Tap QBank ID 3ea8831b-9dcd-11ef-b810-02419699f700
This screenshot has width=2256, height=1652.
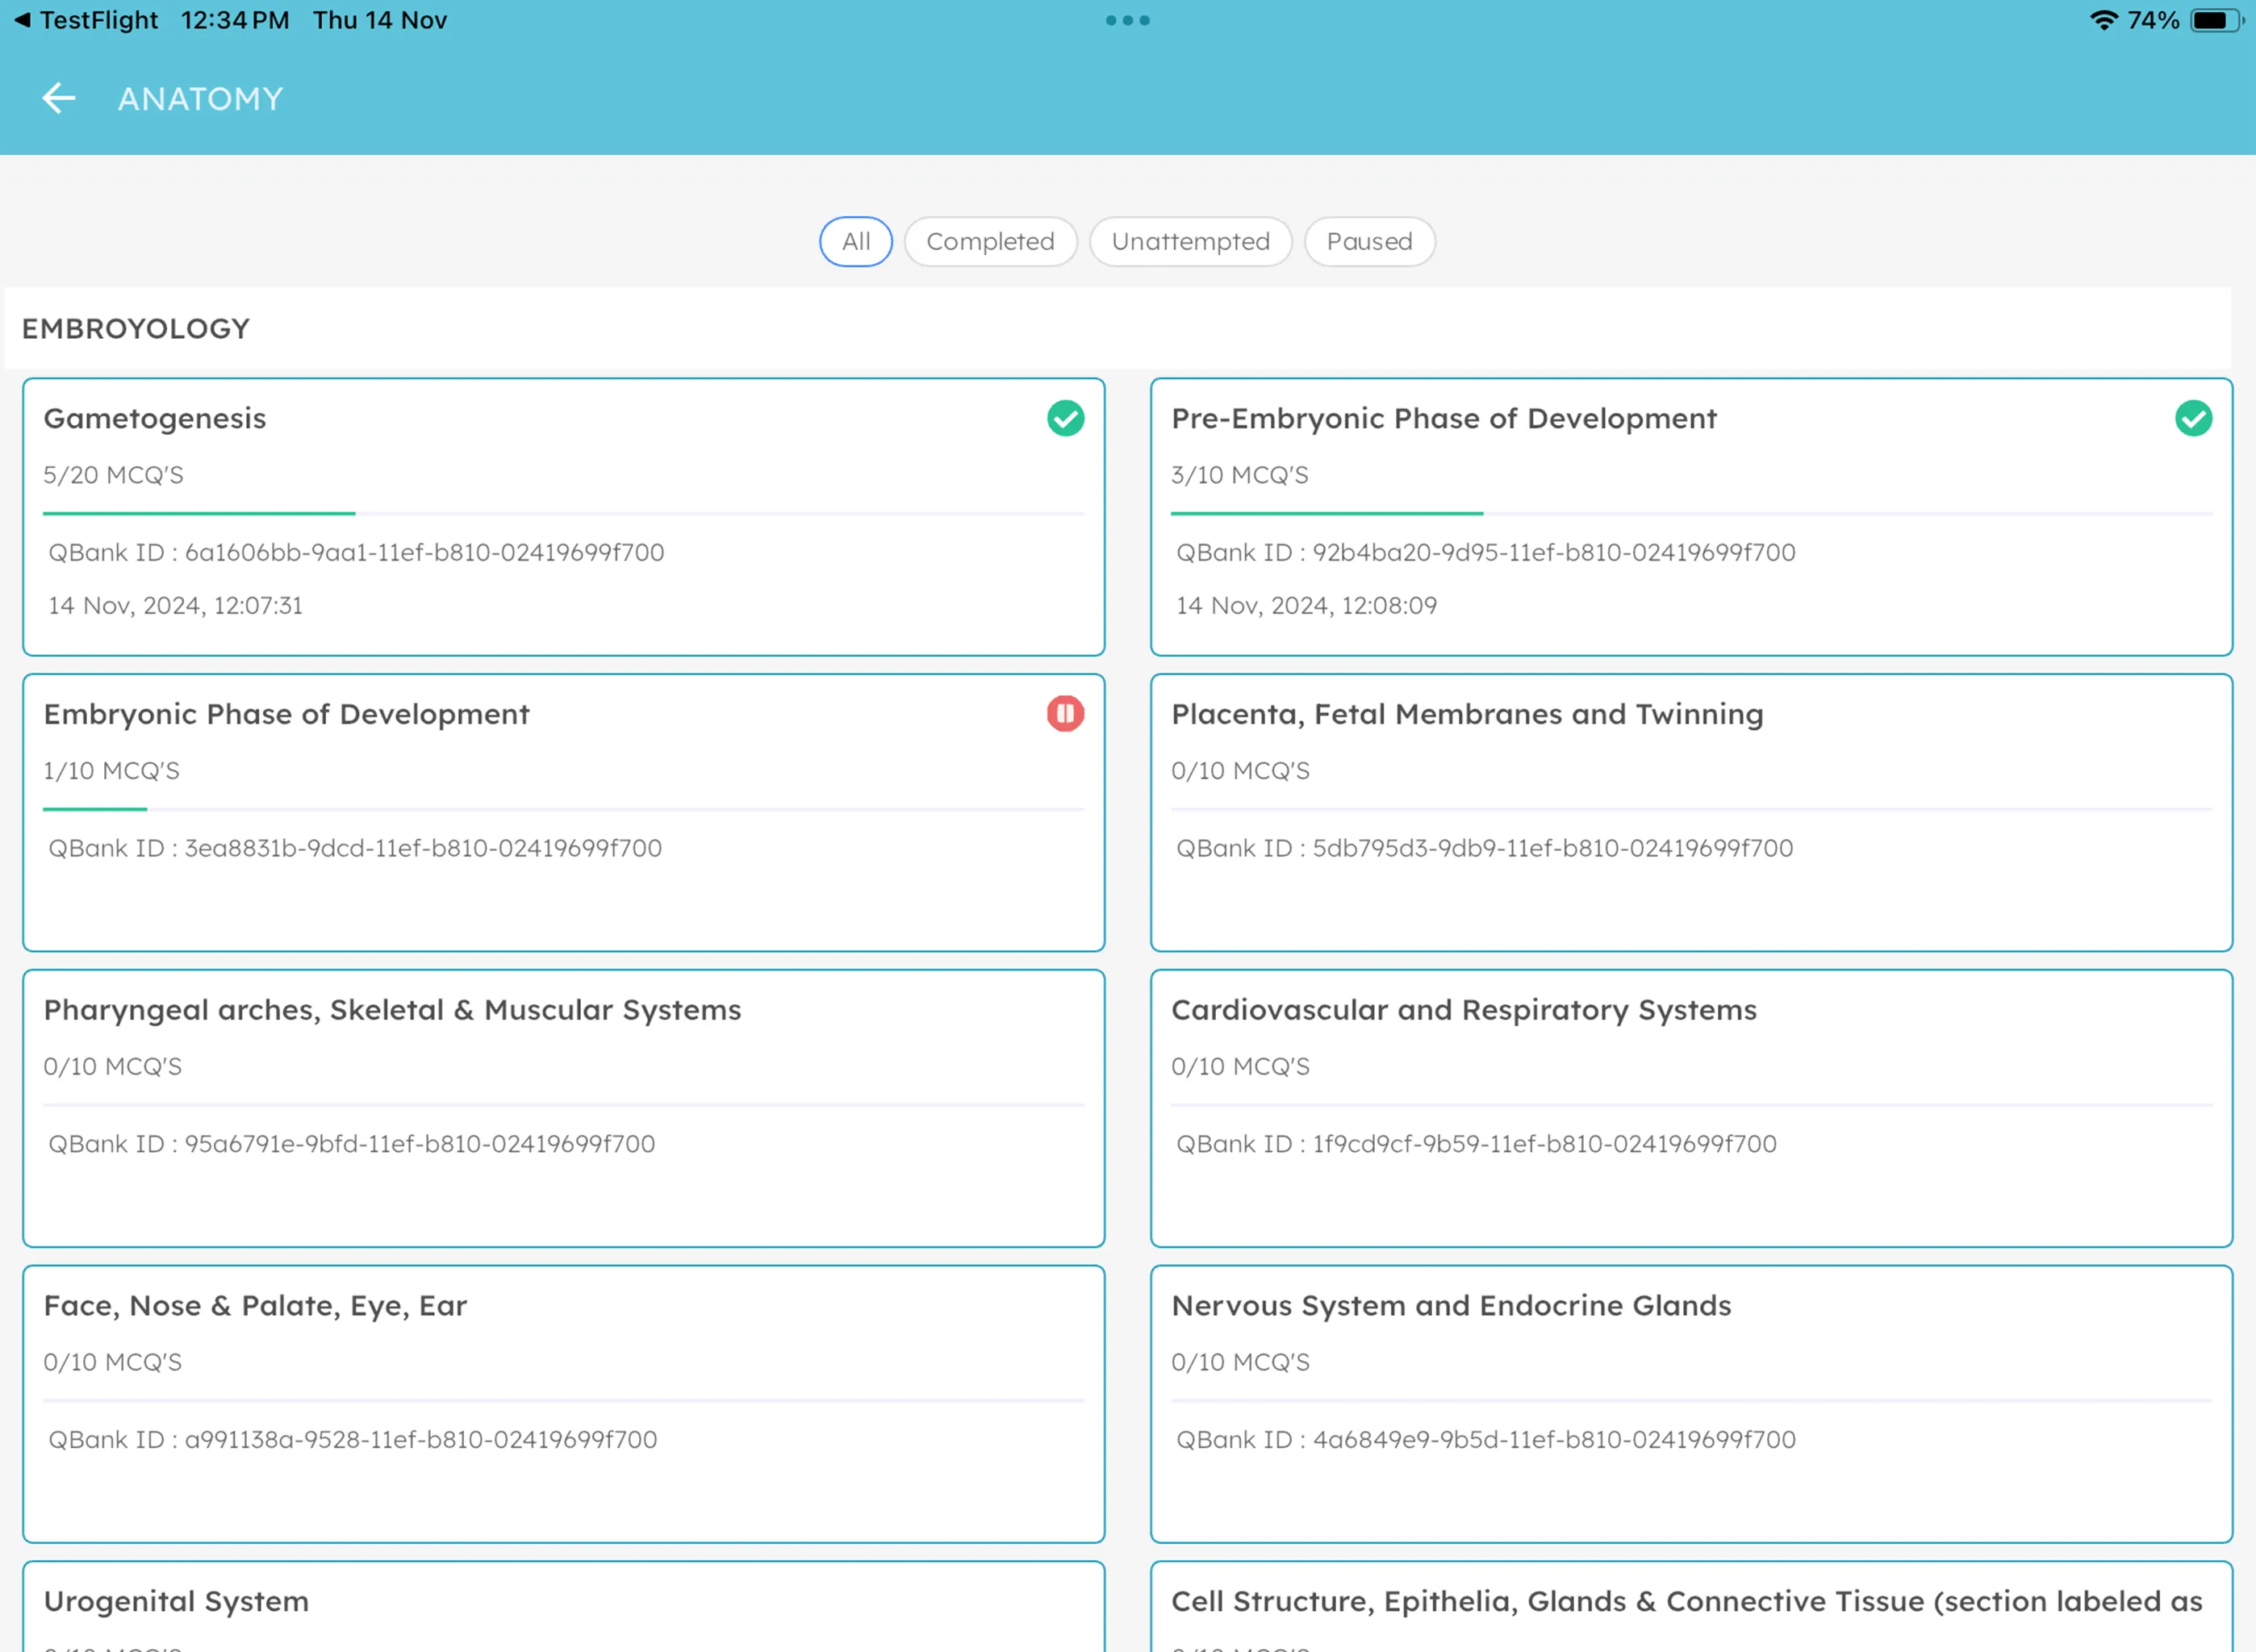coord(355,849)
